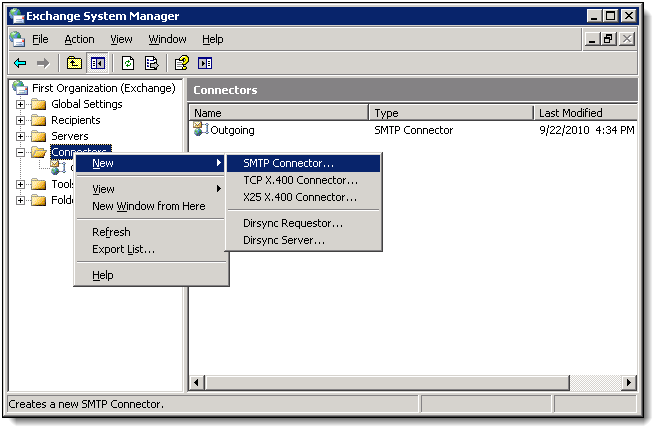
Task: Open the Window menu
Action: tap(167, 39)
